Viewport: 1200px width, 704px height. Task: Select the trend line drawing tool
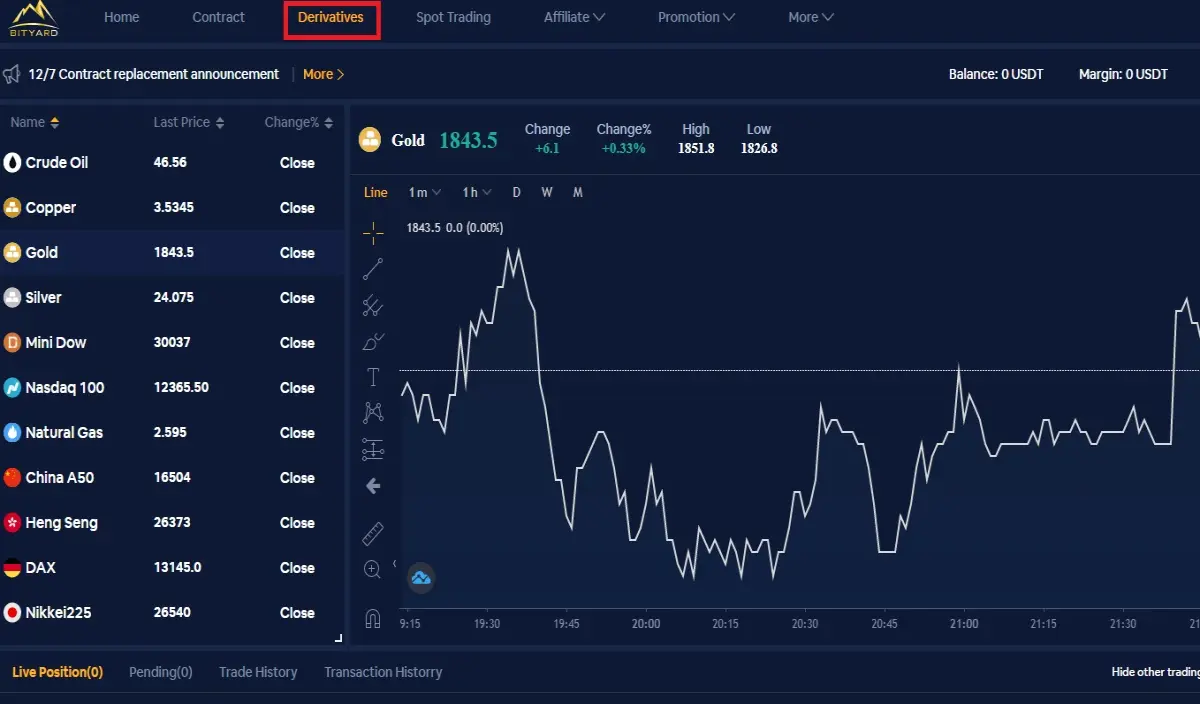point(373,269)
